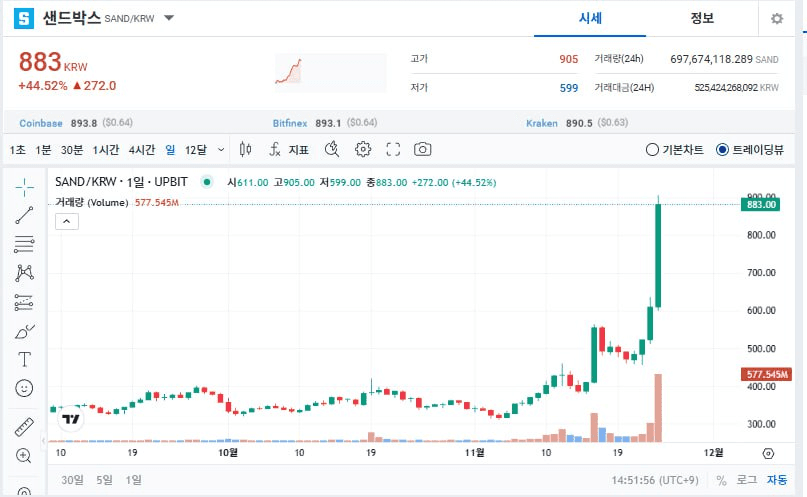This screenshot has height=497, width=807.
Task: Toggle the green market status dot
Action: (x=207, y=182)
